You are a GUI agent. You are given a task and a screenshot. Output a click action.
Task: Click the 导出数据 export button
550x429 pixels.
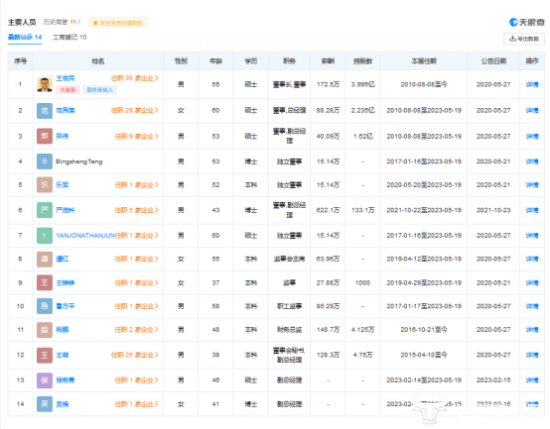pos(524,39)
